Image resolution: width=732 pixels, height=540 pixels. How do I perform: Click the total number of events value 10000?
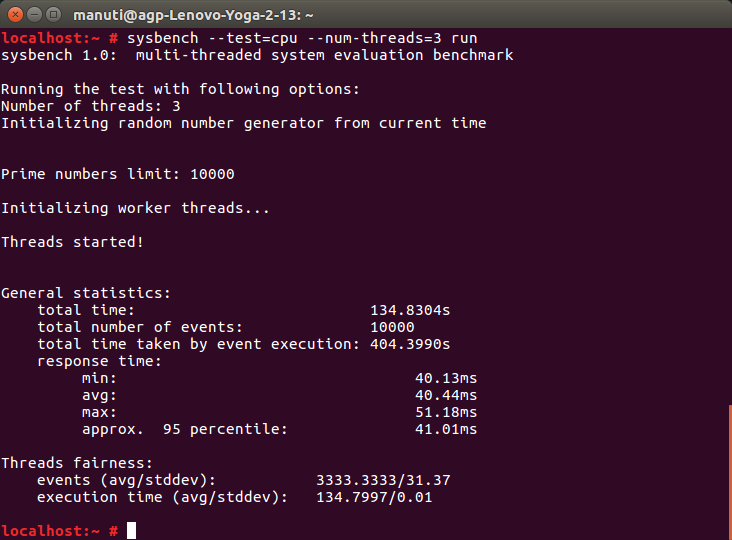(392, 327)
